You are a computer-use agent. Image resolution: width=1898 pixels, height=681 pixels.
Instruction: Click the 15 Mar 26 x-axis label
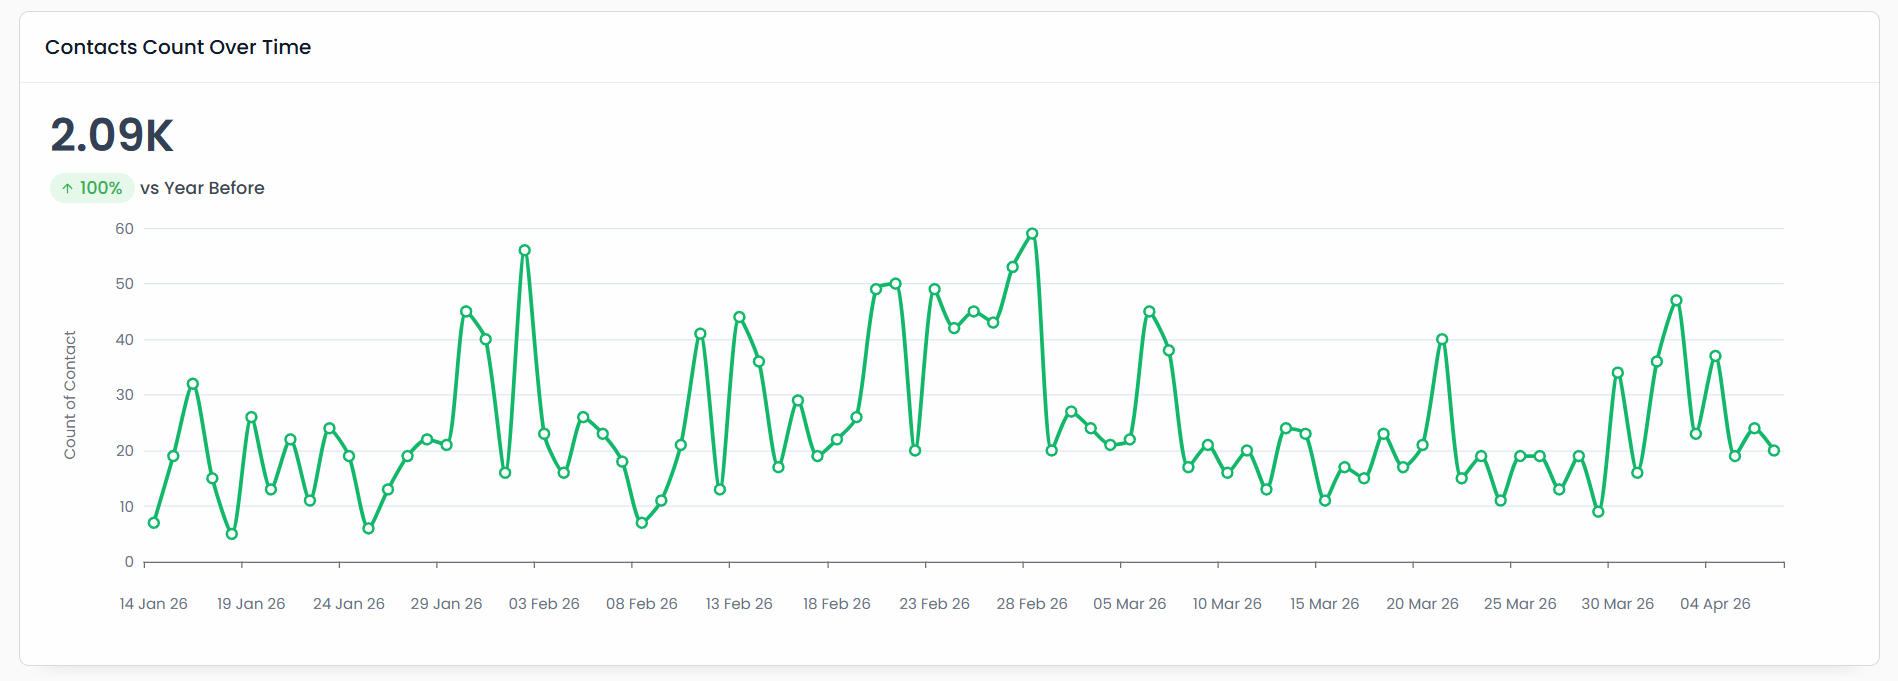(1324, 604)
